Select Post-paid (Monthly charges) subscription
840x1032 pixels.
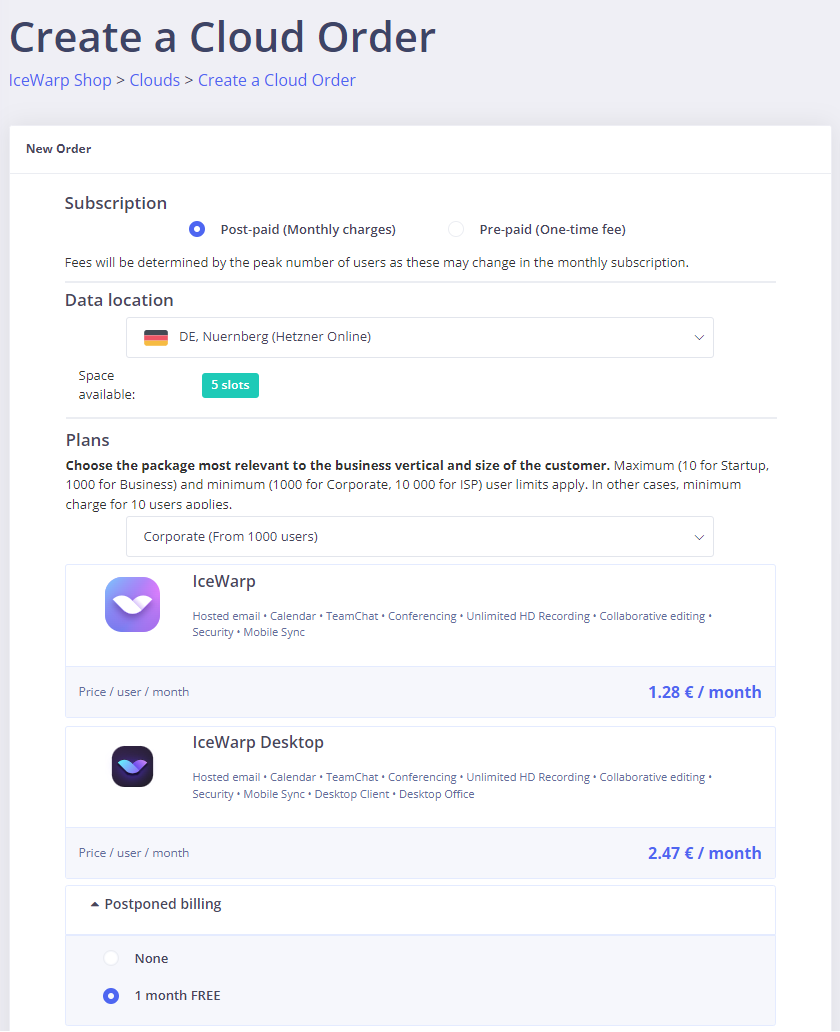pyautogui.click(x=197, y=229)
